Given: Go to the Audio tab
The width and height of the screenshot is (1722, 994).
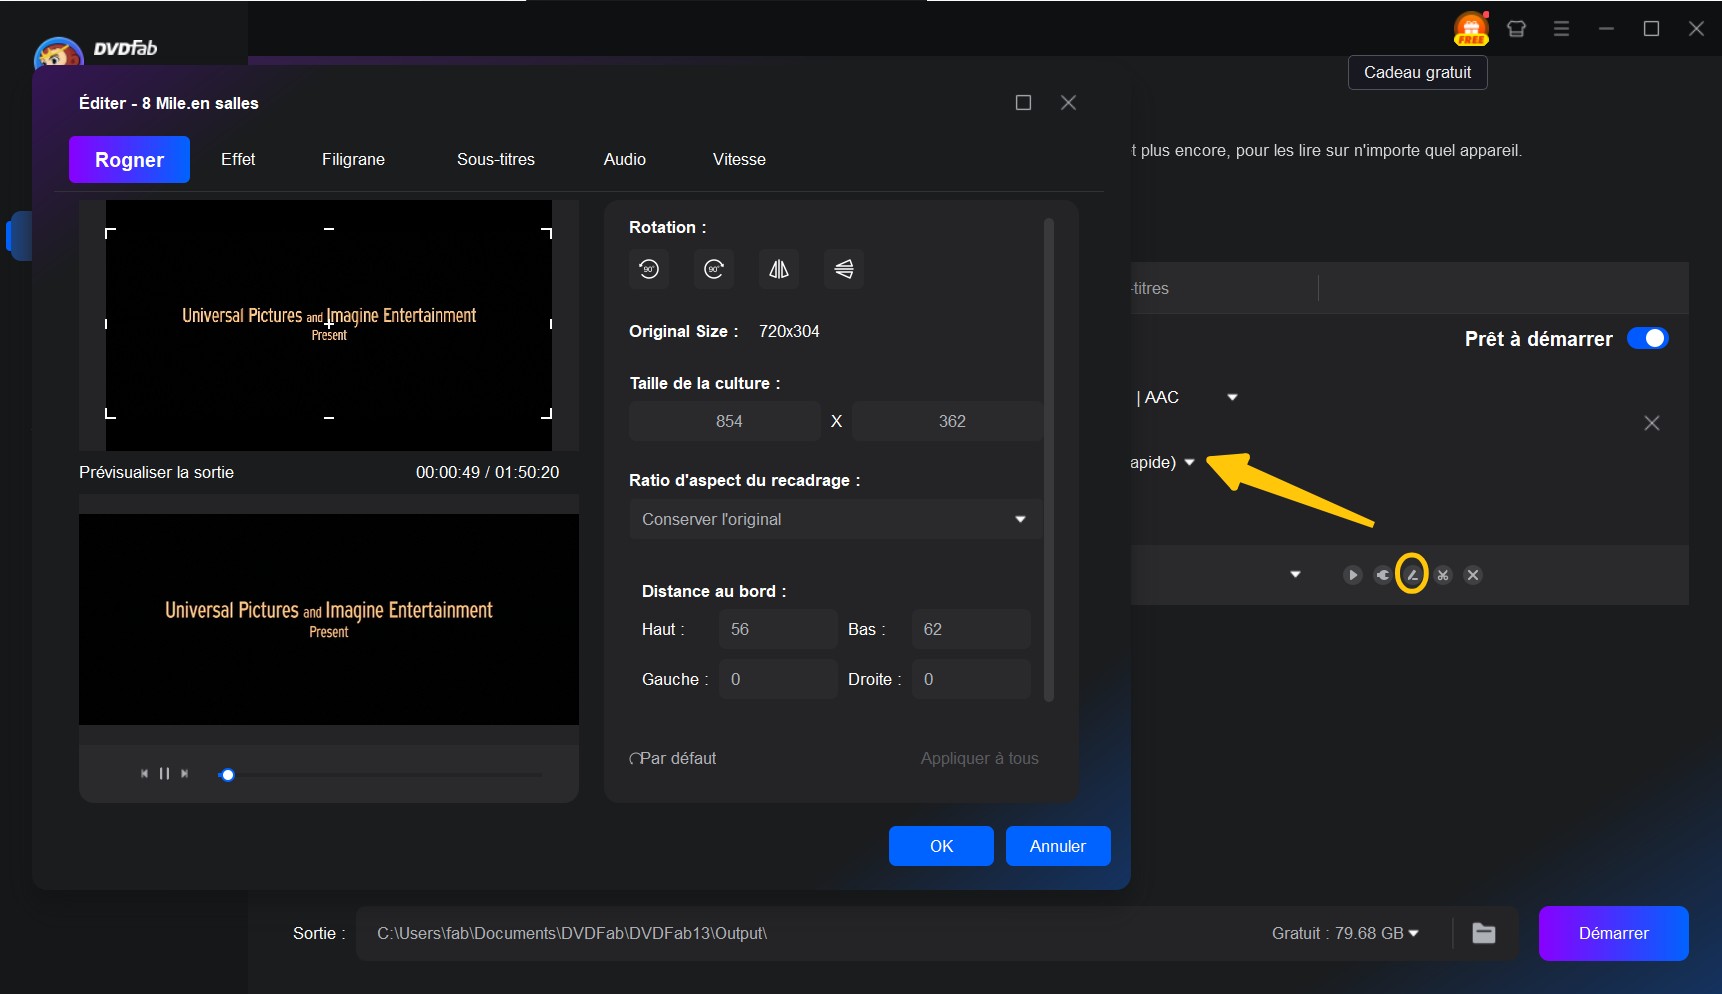Looking at the screenshot, I should click(625, 159).
